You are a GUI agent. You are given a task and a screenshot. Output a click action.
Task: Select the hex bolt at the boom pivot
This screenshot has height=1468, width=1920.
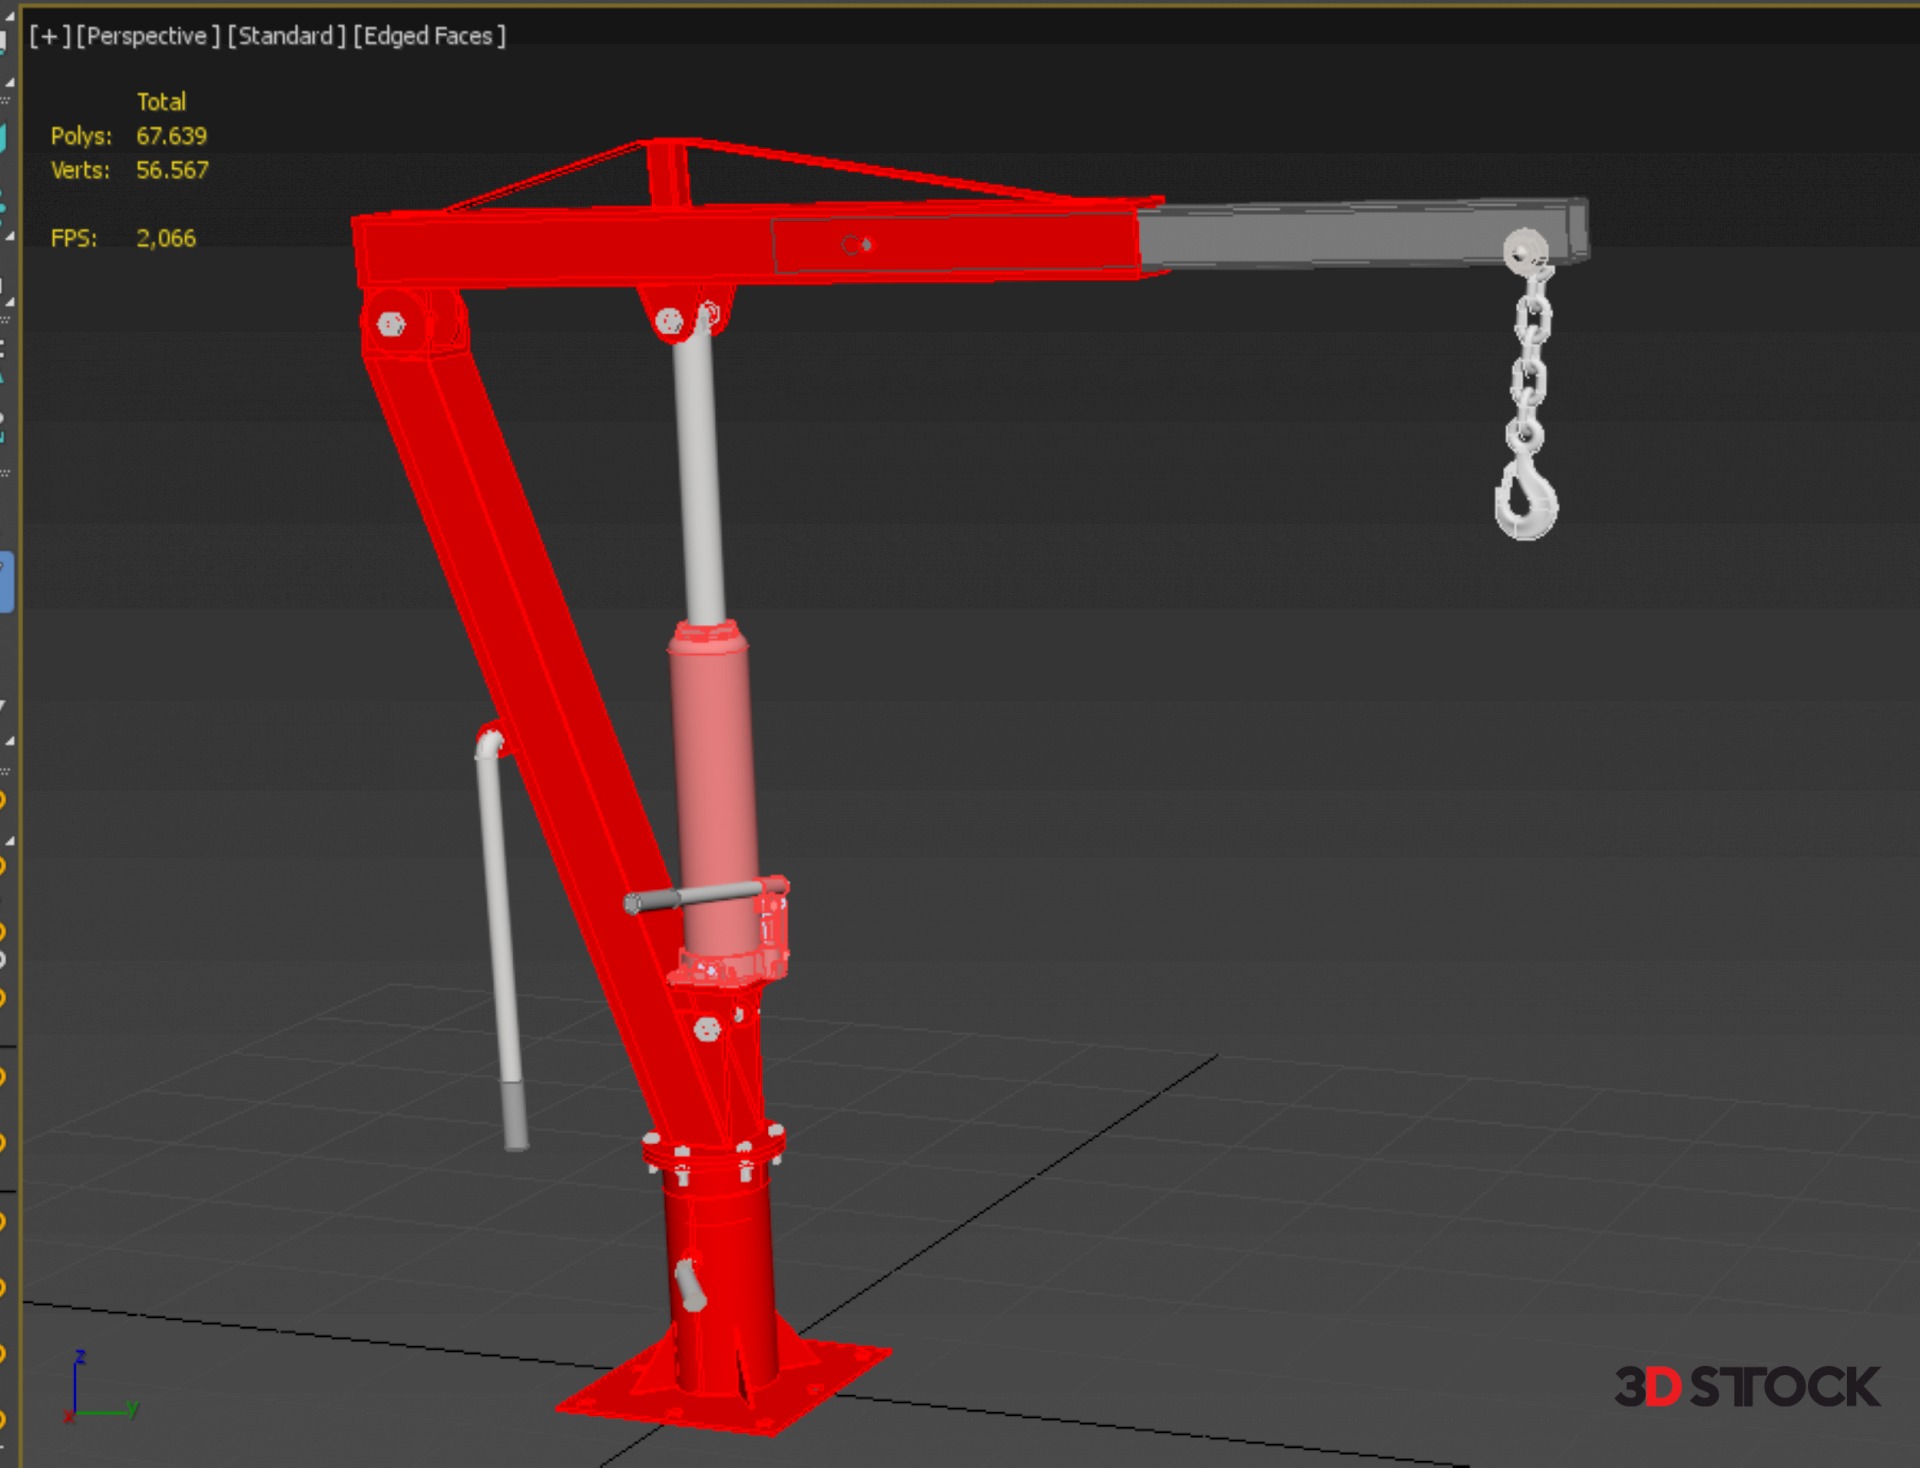point(391,324)
